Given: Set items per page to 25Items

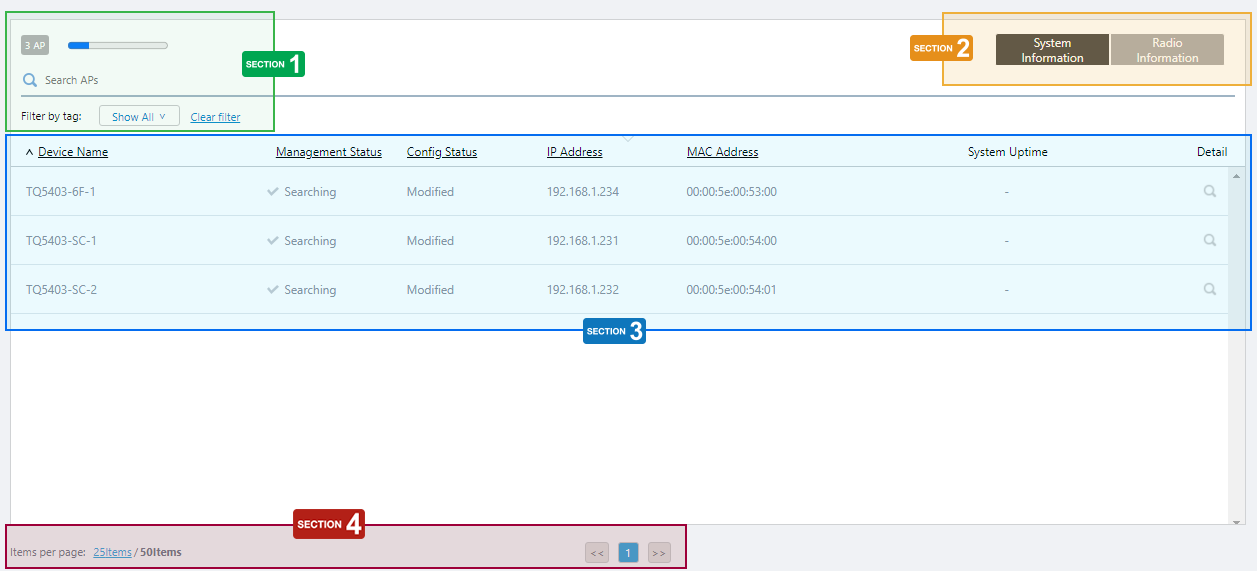Looking at the screenshot, I should (112, 552).
